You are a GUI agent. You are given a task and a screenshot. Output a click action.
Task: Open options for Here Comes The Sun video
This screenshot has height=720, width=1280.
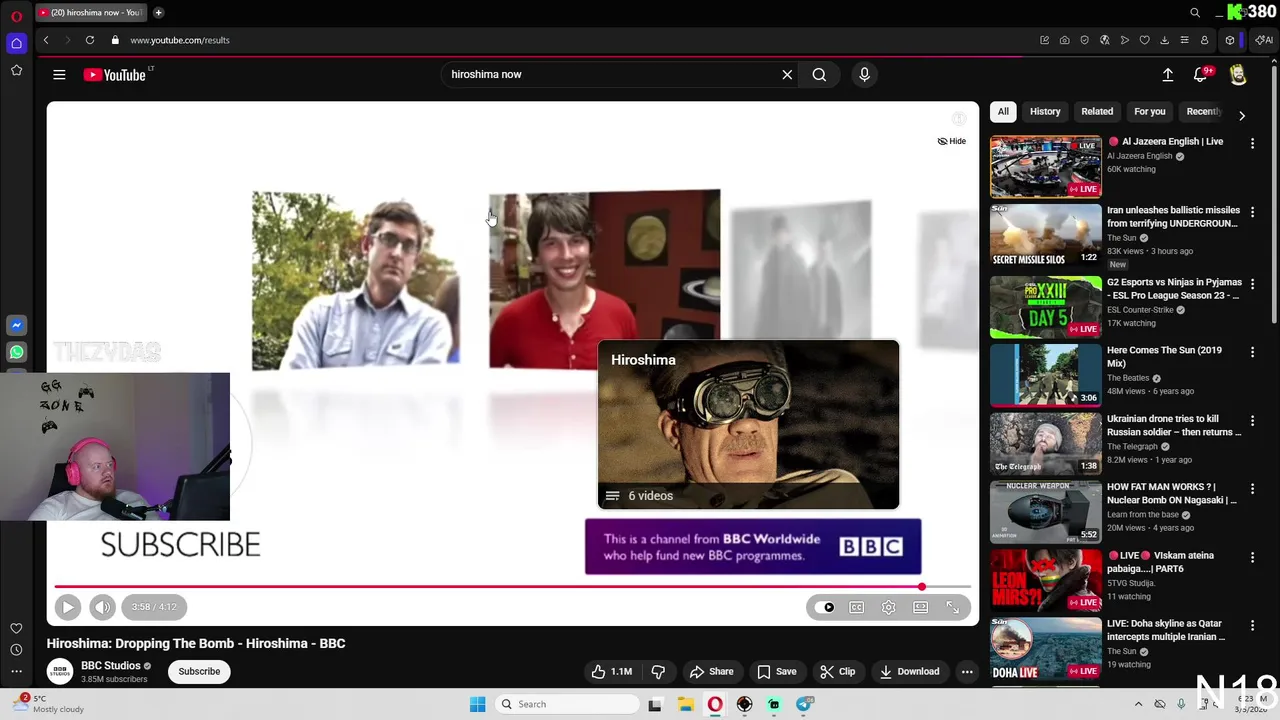(1252, 353)
